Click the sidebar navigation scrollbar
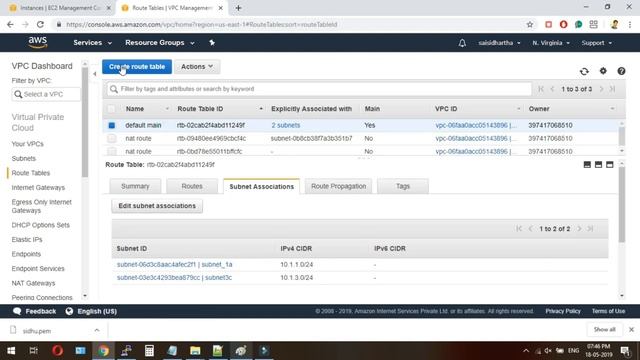Viewport: 640px width, 360px height. point(85,122)
